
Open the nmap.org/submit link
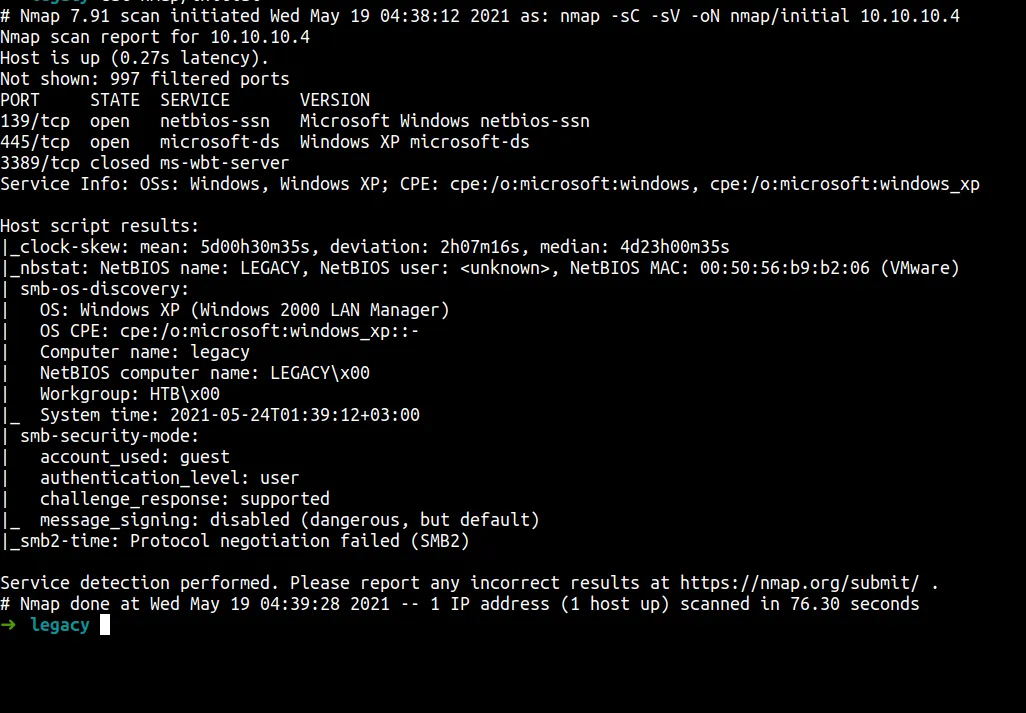pyautogui.click(x=799, y=583)
